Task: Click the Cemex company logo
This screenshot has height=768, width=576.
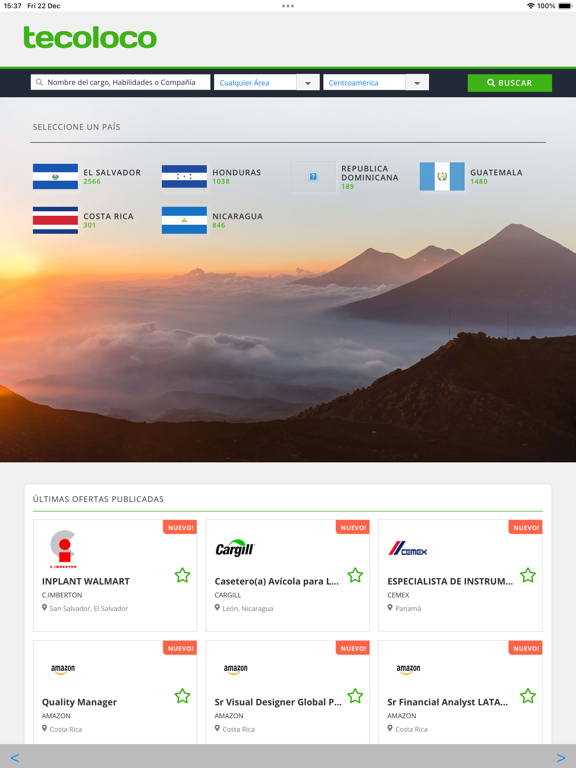Action: 408,549
